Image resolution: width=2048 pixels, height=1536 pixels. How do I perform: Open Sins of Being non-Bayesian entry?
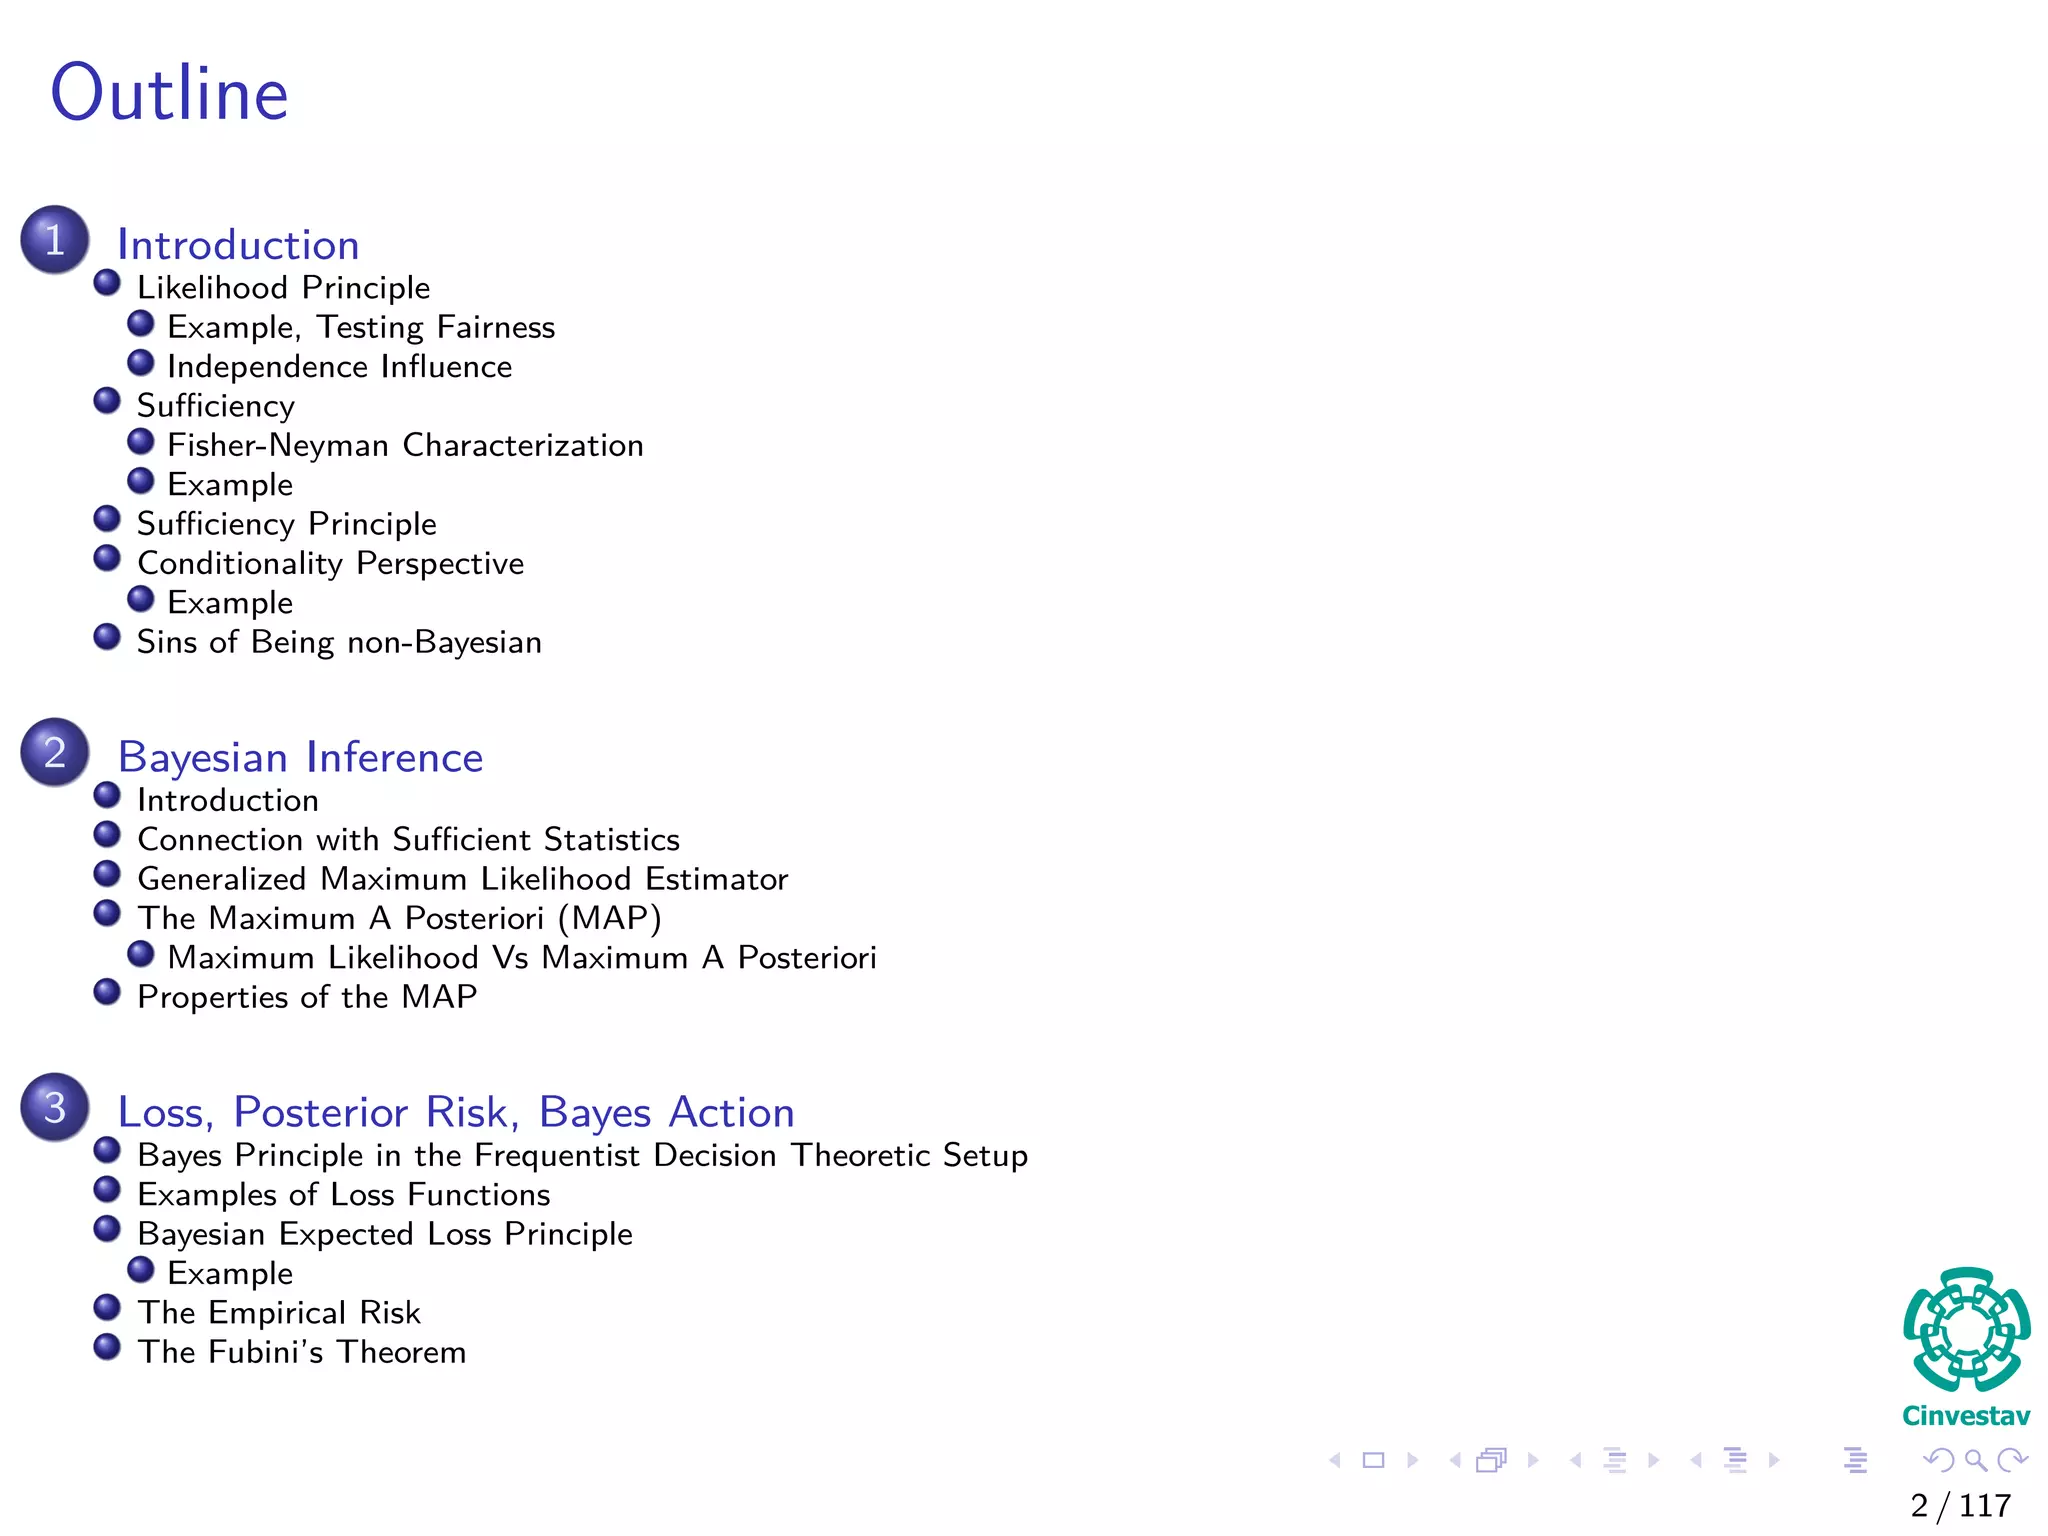pos(339,642)
